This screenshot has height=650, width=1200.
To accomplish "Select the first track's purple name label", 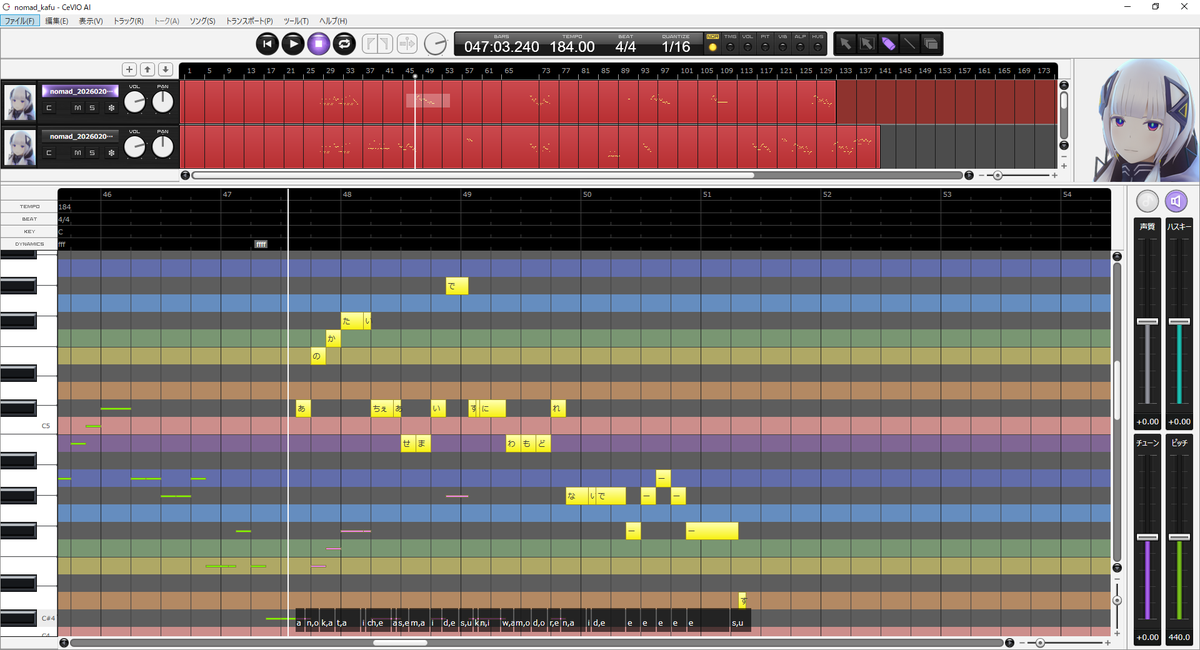I will [80, 91].
